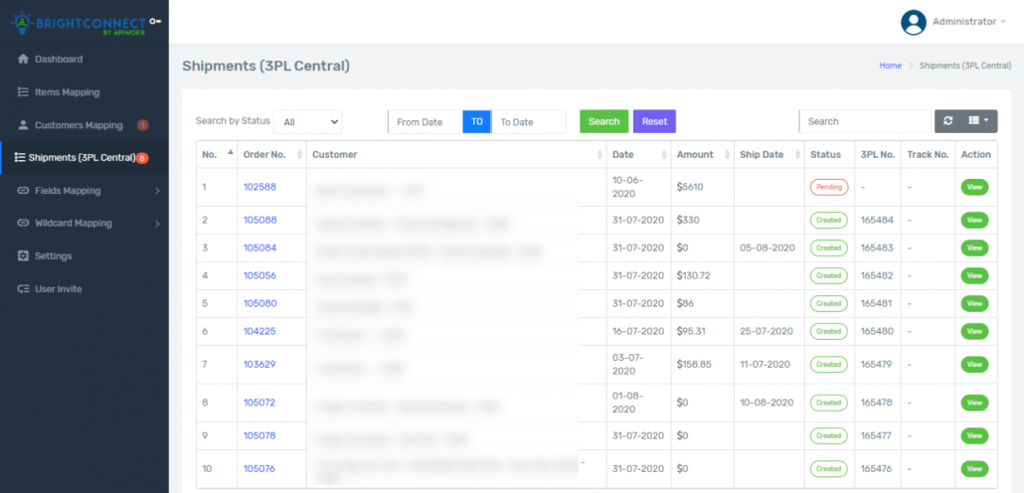
Task: Click the sidebar collapse toggle near logo
Action: click(x=154, y=21)
